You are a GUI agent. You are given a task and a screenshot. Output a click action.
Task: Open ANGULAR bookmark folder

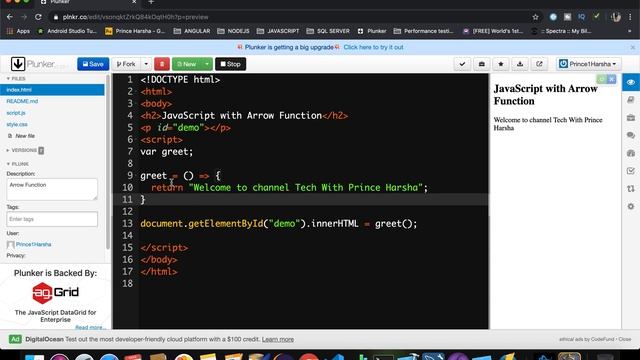[192, 31]
